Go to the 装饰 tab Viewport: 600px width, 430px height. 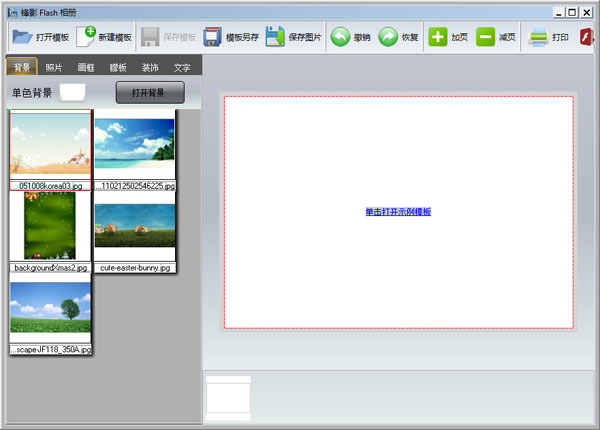[x=150, y=67]
